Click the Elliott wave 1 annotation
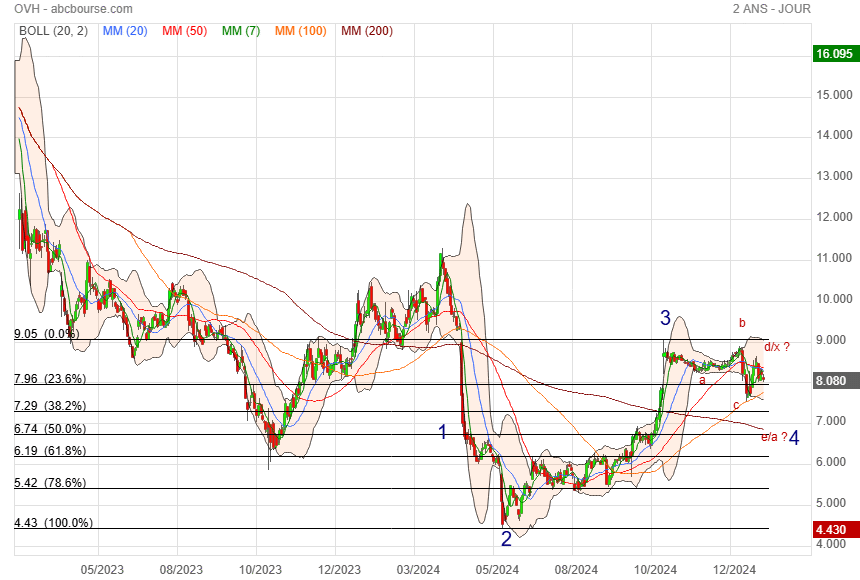Image resolution: width=860 pixels, height=580 pixels. (443, 432)
